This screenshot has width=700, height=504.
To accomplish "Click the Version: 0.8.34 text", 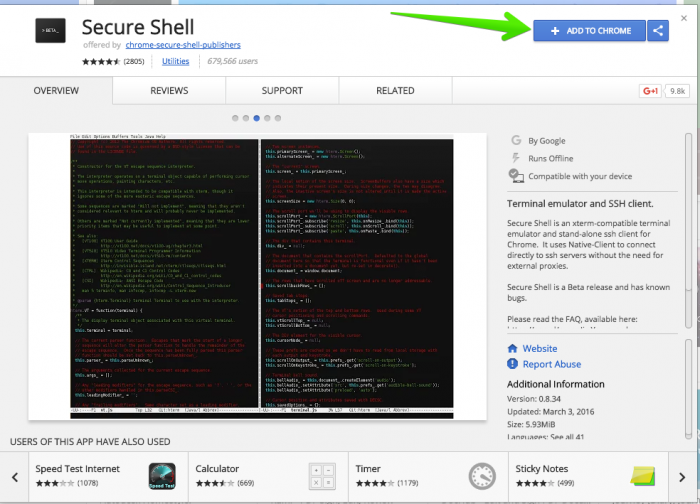I will click(533, 399).
